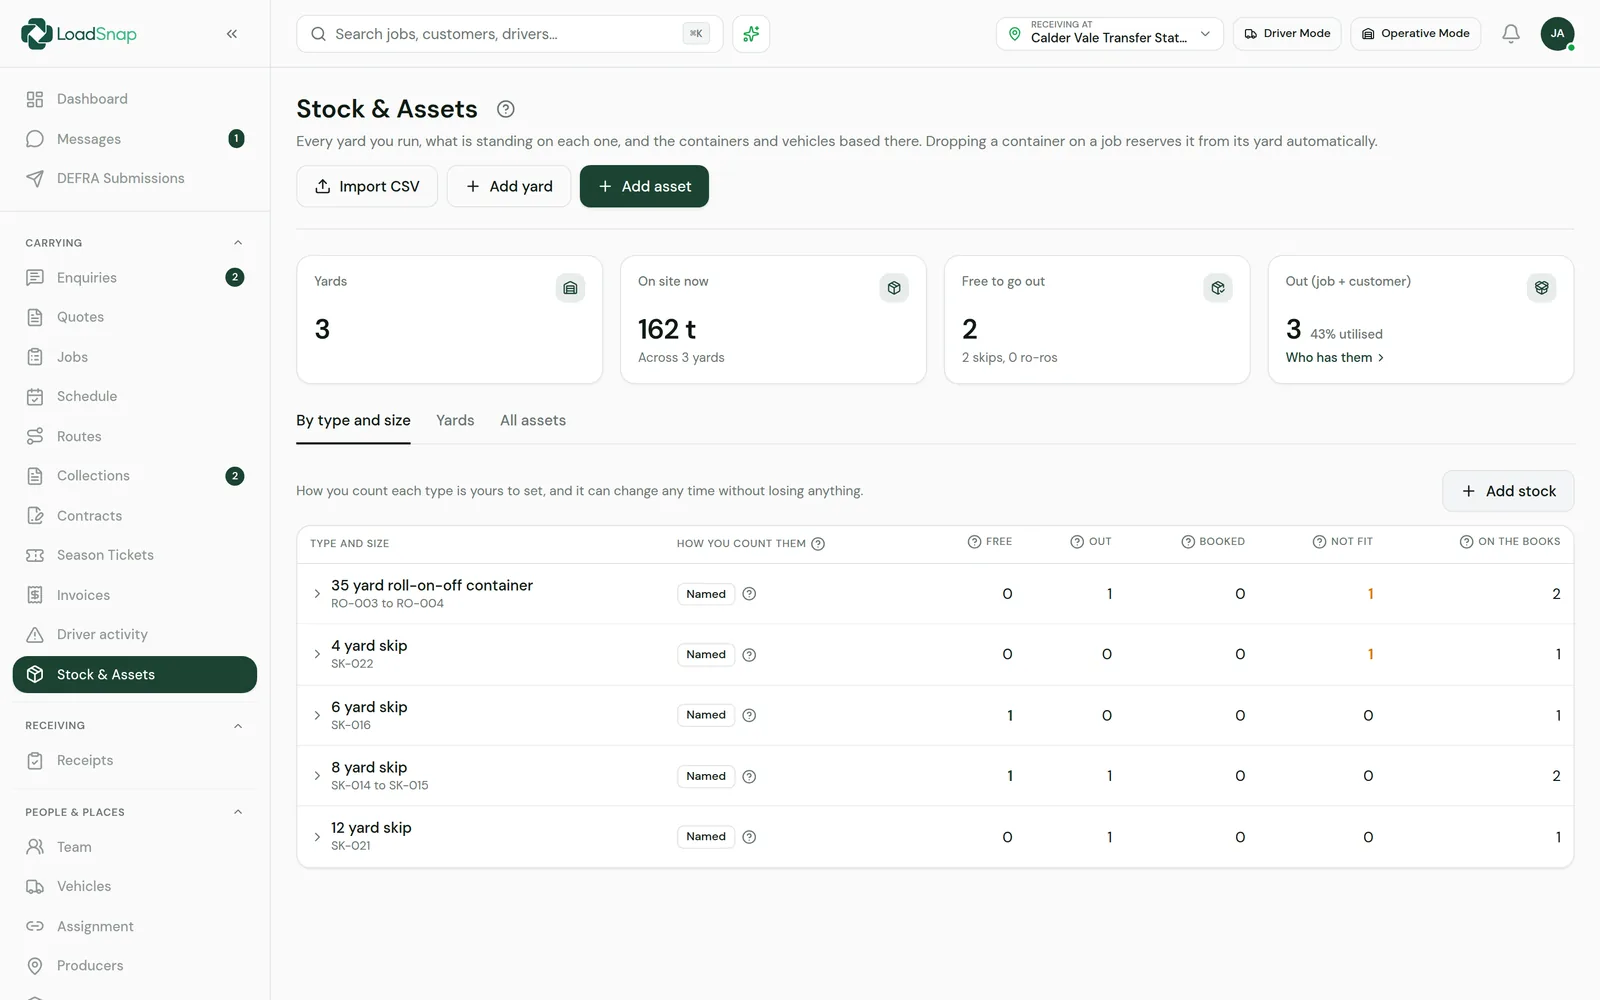This screenshot has height=1000, width=1600.
Task: Switch to Driver Mode
Action: 1287,34
